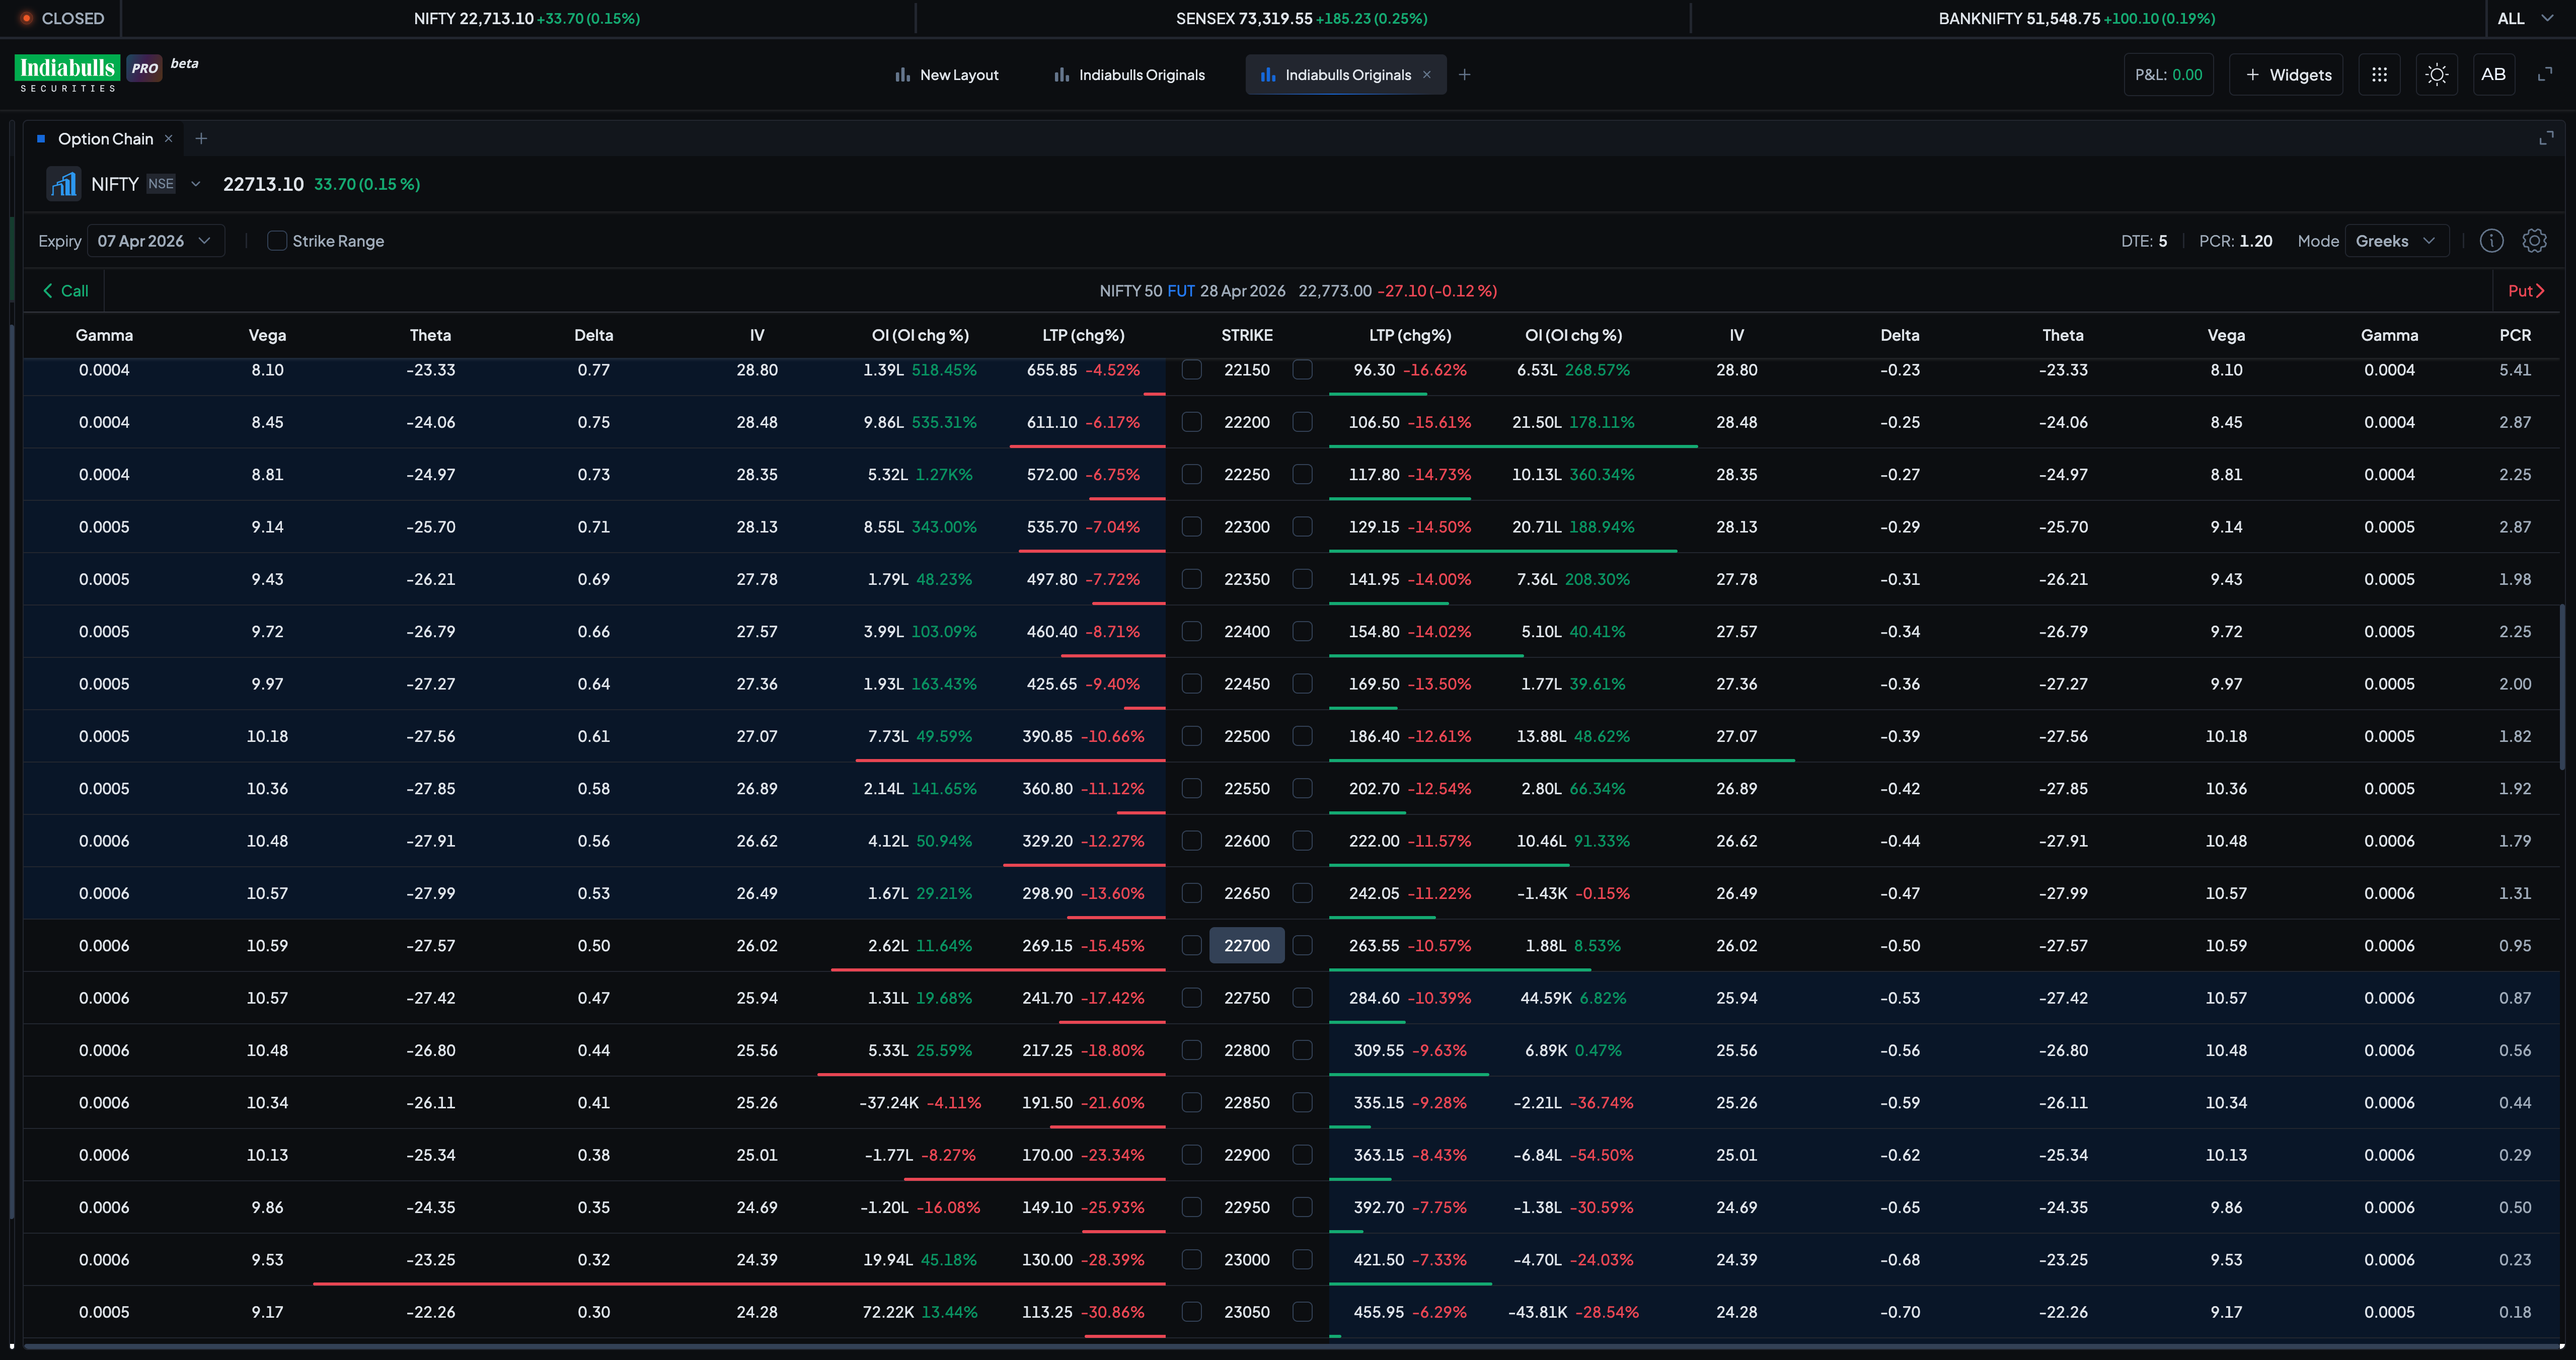The height and width of the screenshot is (1360, 2576).
Task: Add a new layout with the plus icon
Action: [x=1464, y=75]
